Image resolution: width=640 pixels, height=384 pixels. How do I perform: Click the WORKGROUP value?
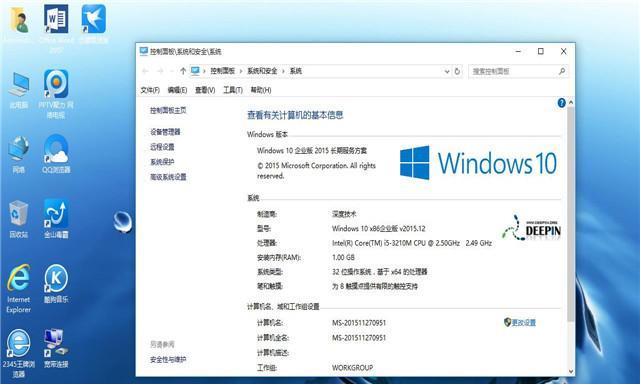tap(352, 368)
